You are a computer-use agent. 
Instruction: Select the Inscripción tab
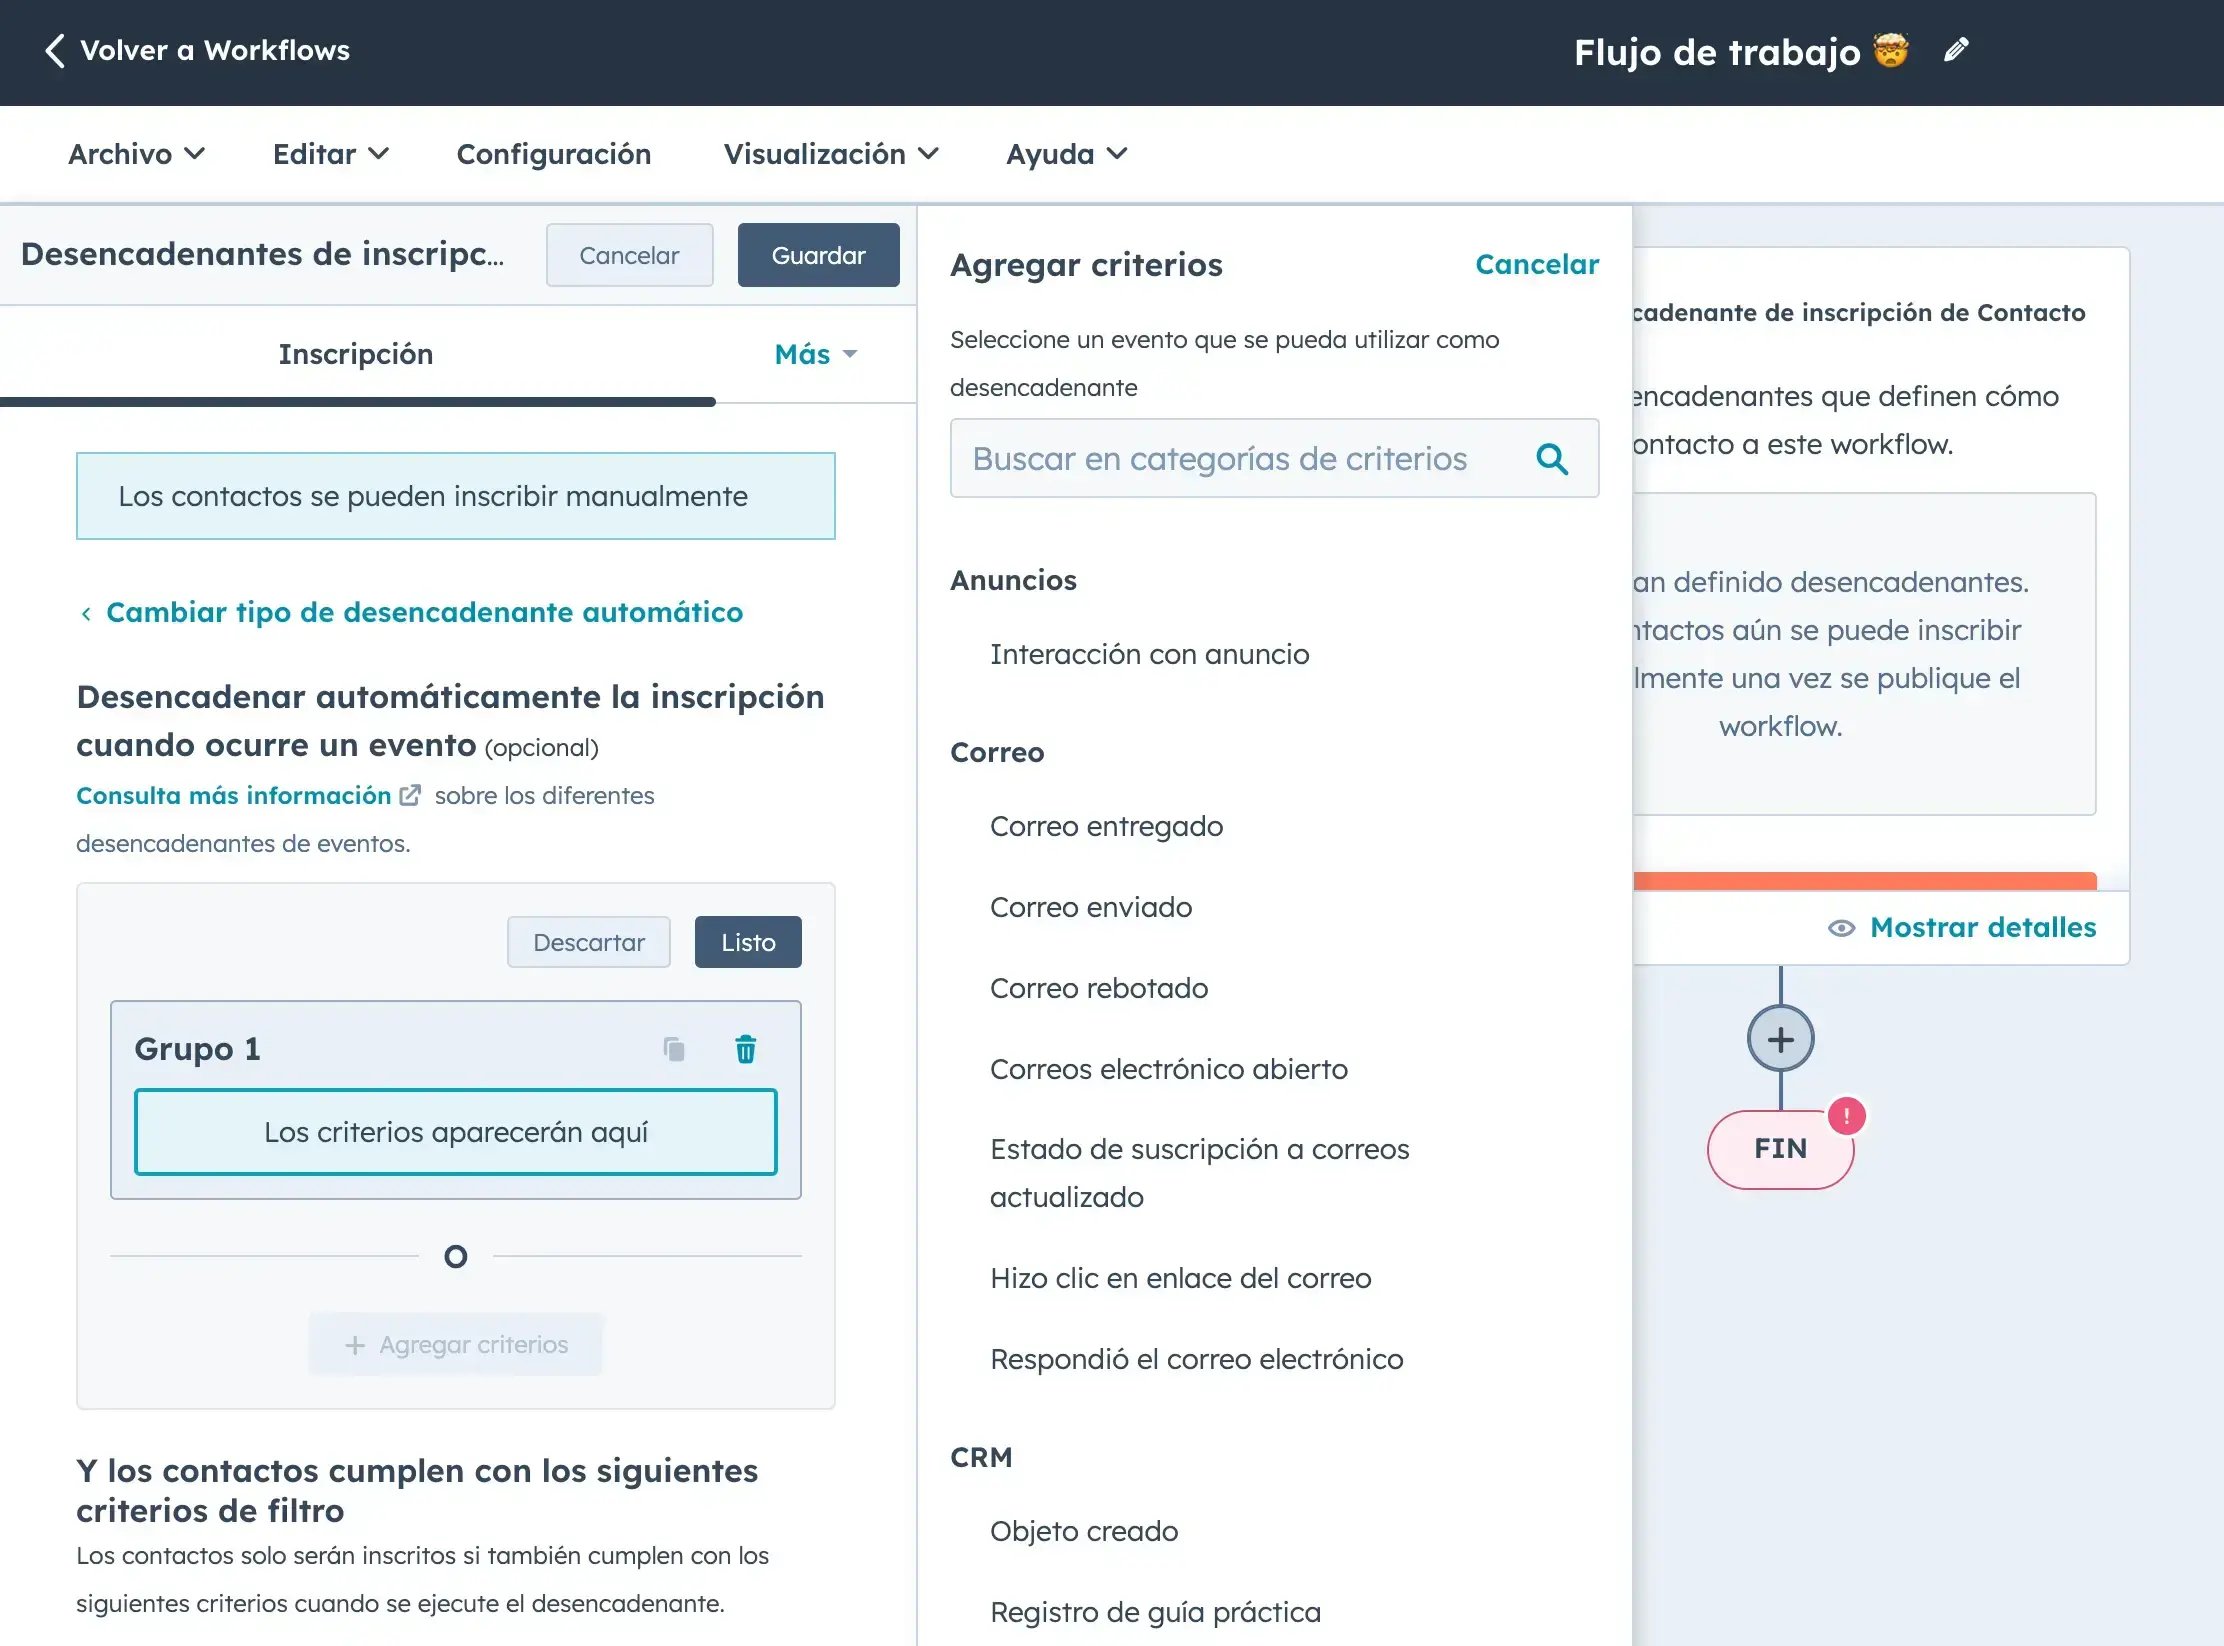[x=356, y=354]
